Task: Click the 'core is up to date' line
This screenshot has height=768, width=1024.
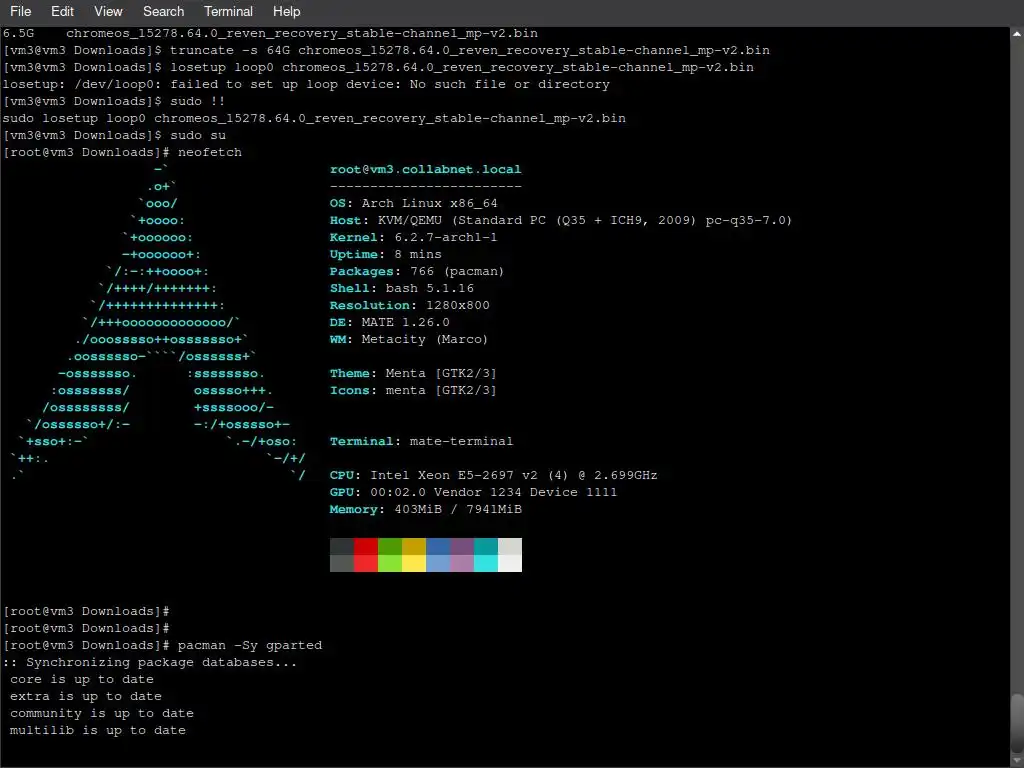Action: 82,679
